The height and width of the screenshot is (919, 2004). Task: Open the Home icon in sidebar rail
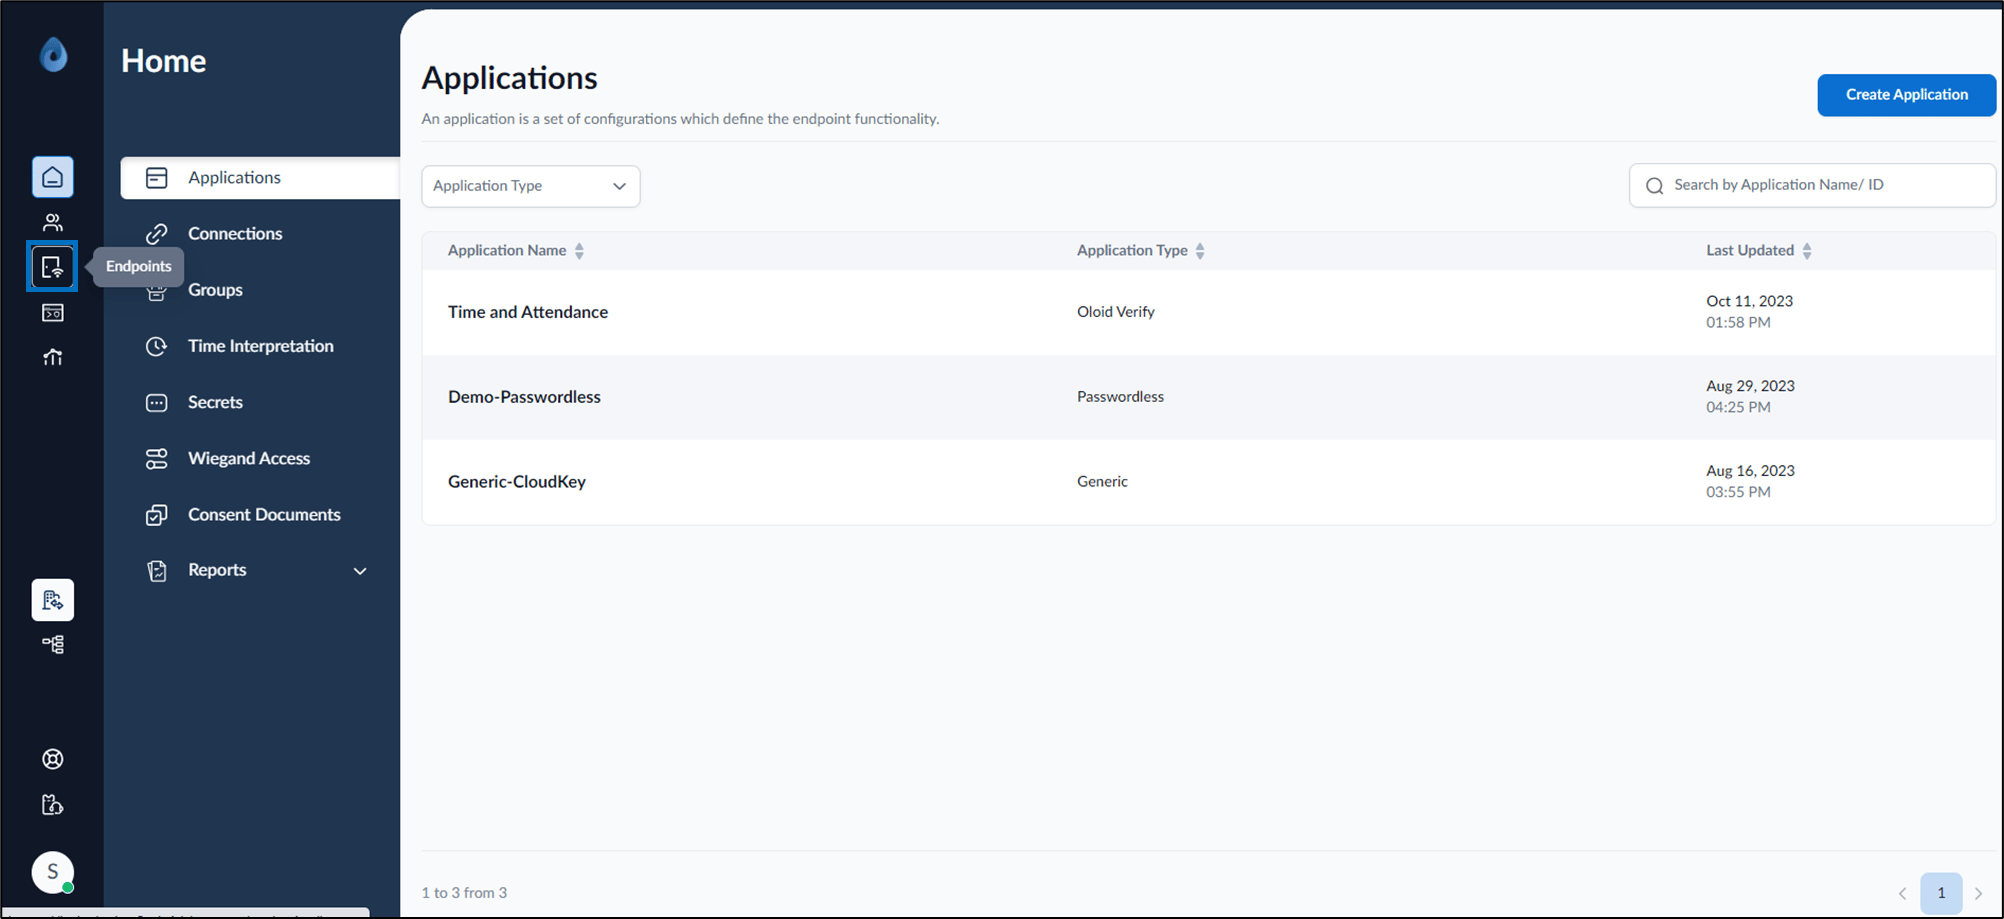[53, 177]
